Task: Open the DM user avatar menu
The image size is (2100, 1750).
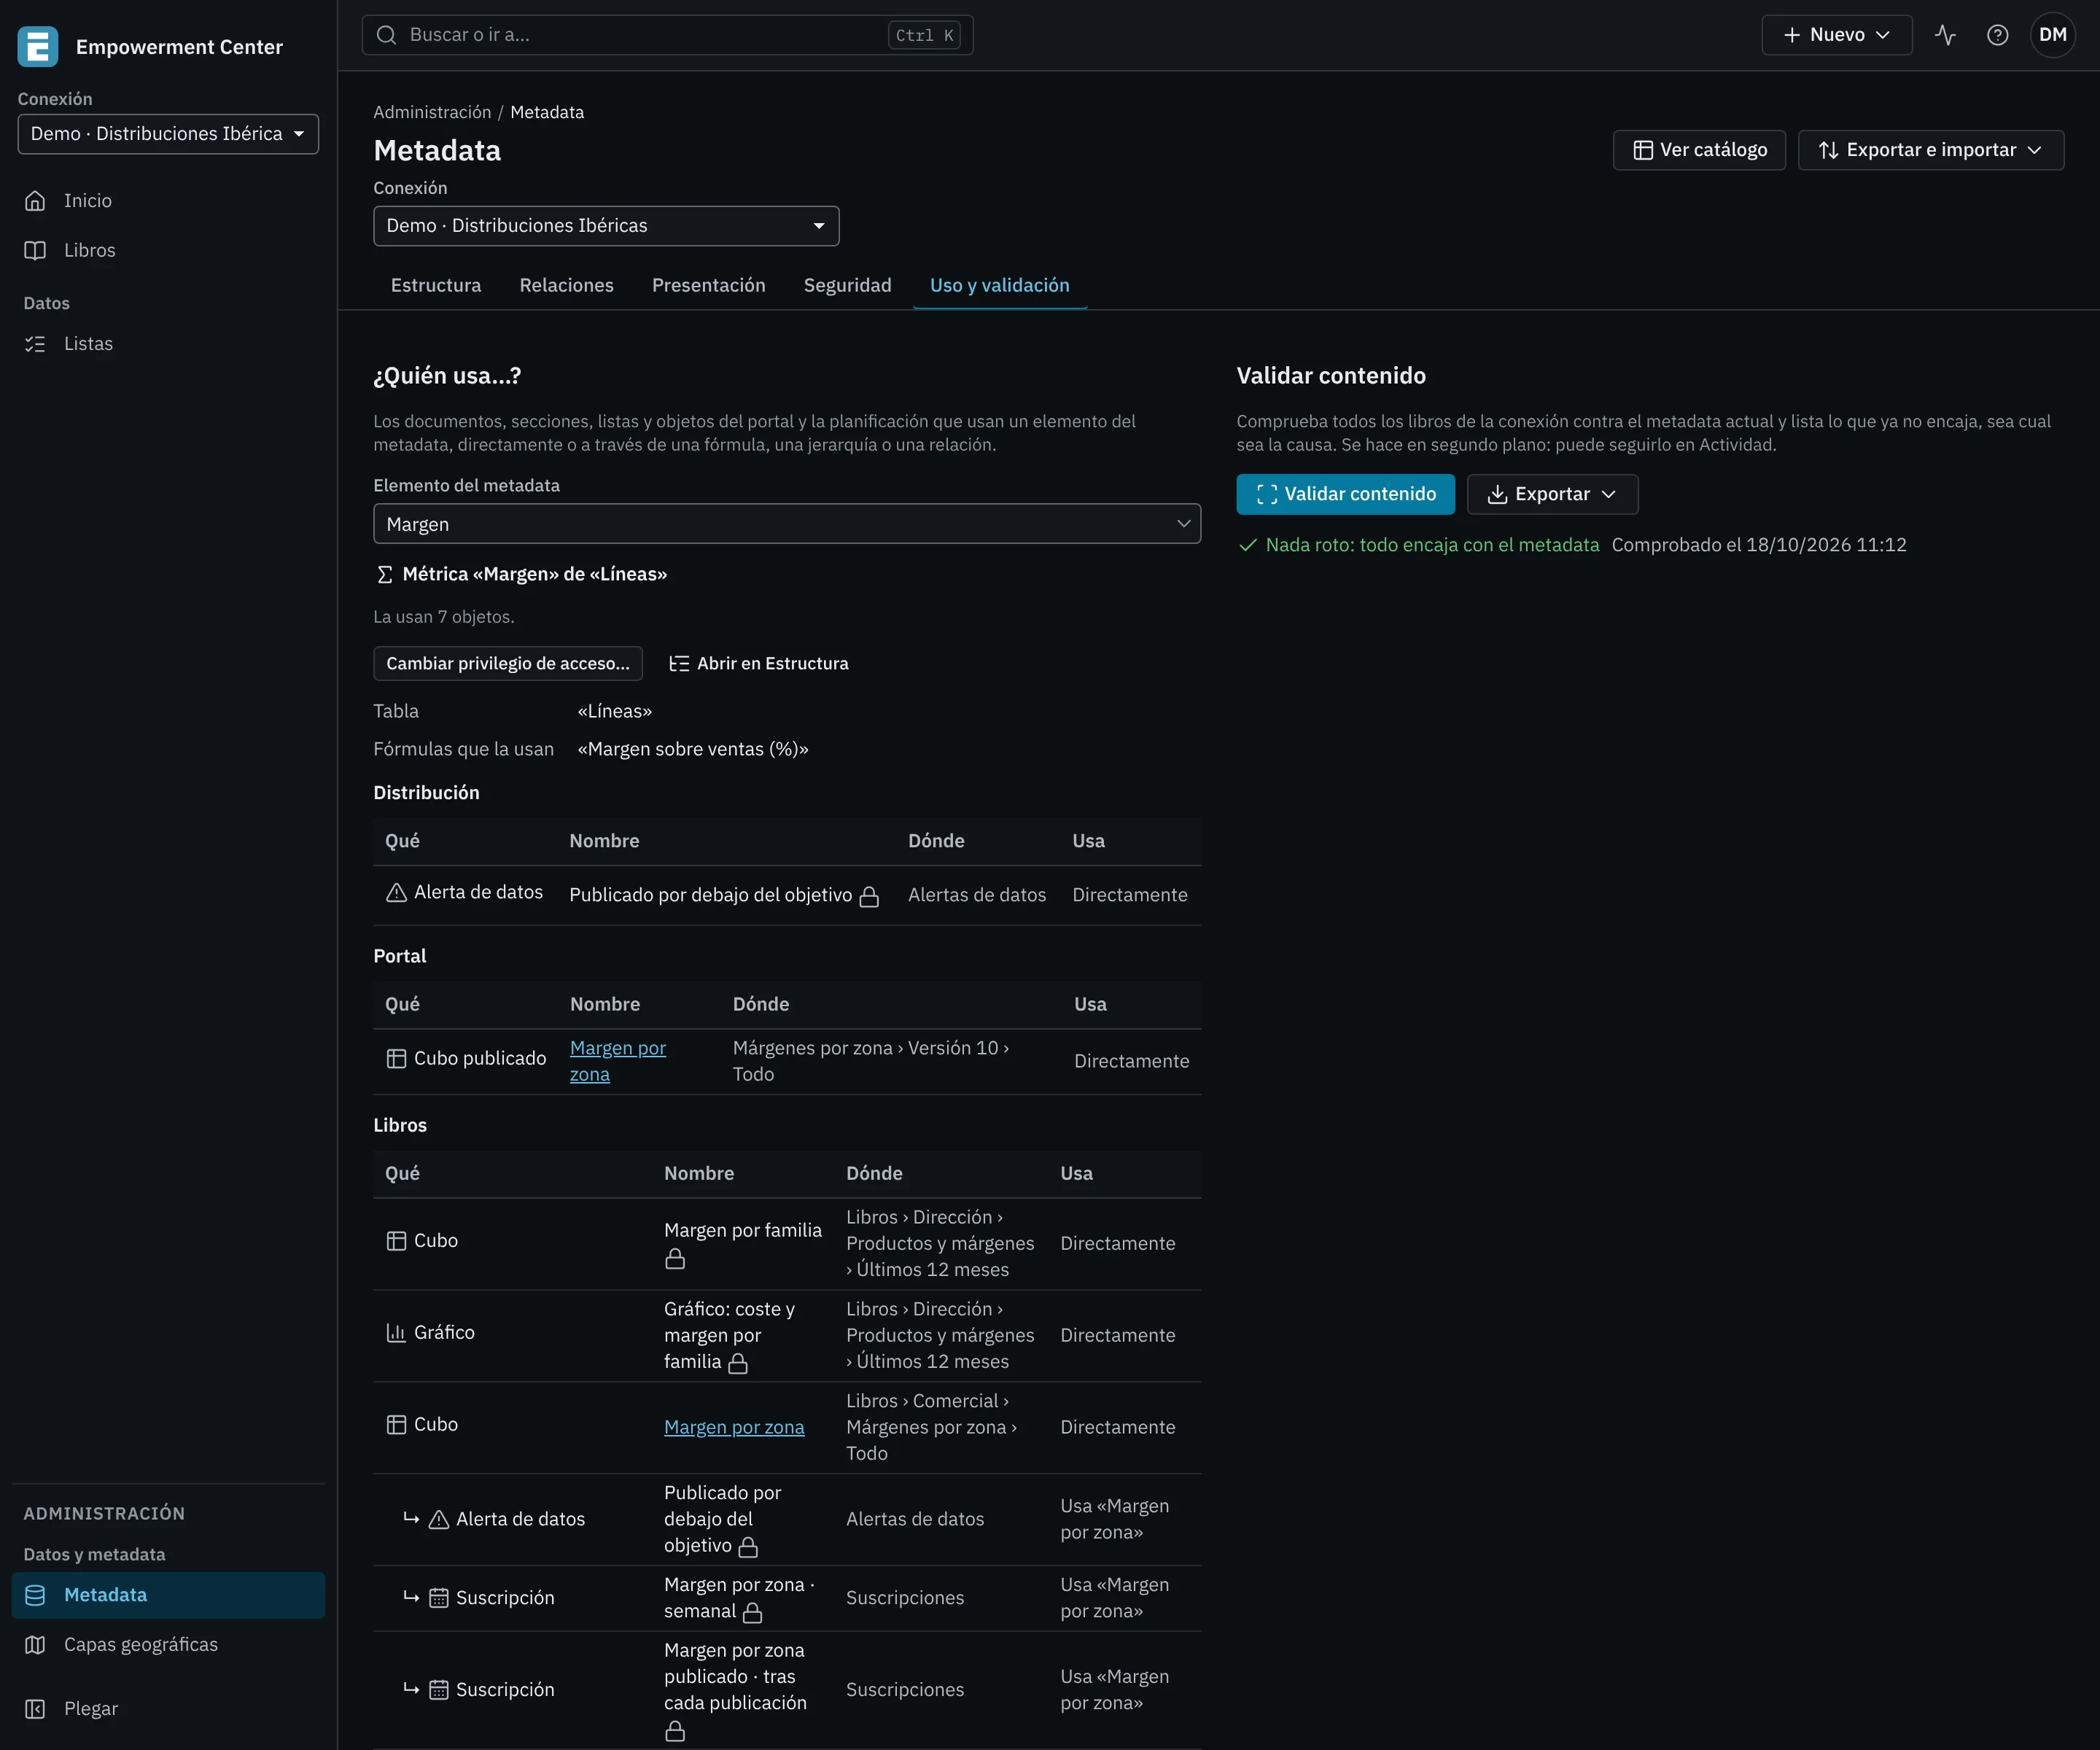Action: (x=2052, y=35)
